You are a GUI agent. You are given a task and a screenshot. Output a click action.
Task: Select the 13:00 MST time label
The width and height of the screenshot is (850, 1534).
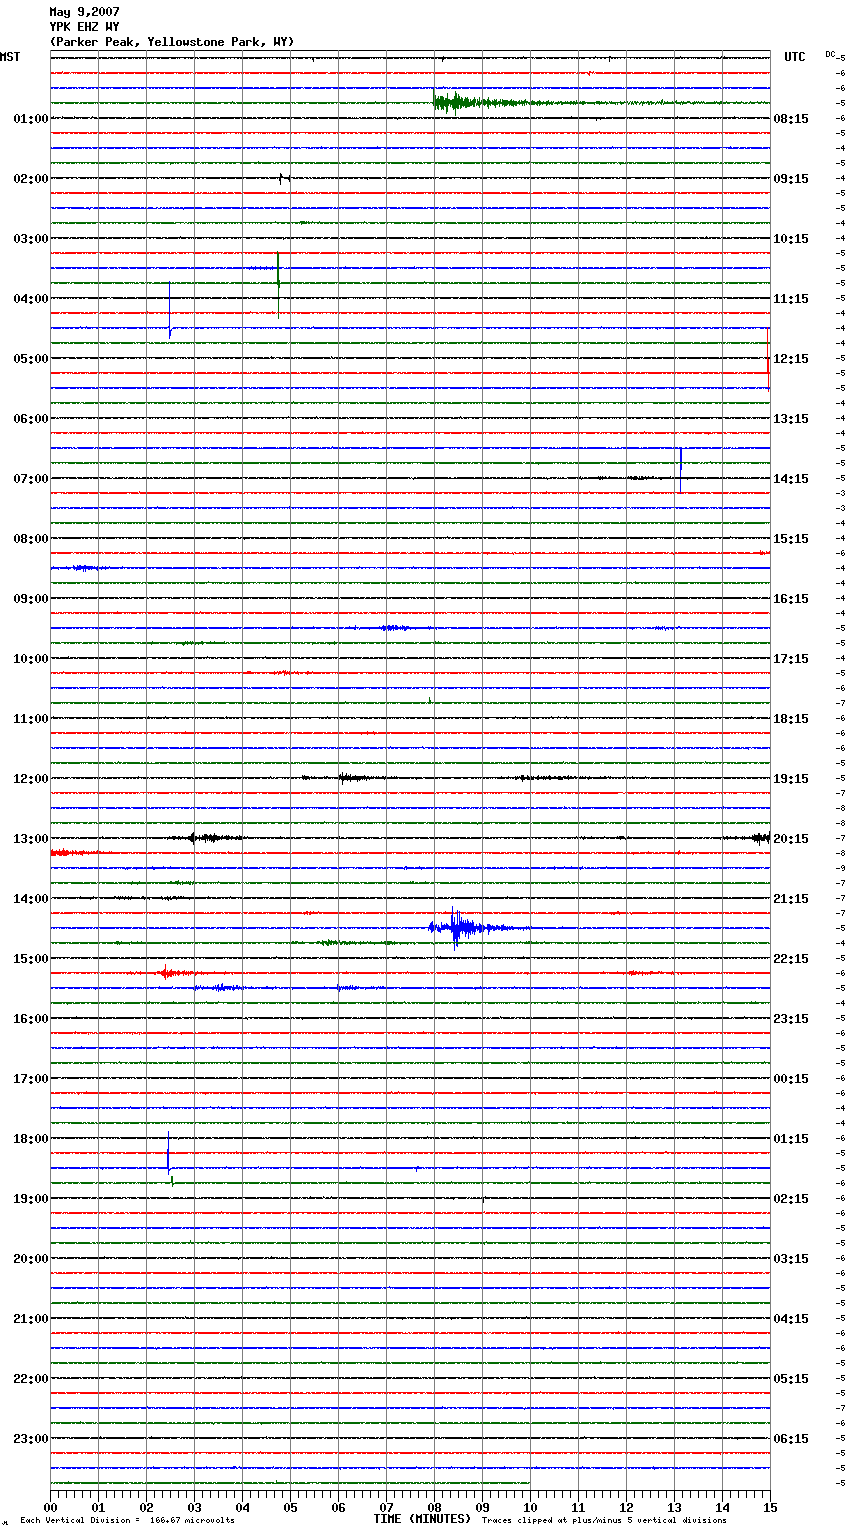click(x=31, y=839)
